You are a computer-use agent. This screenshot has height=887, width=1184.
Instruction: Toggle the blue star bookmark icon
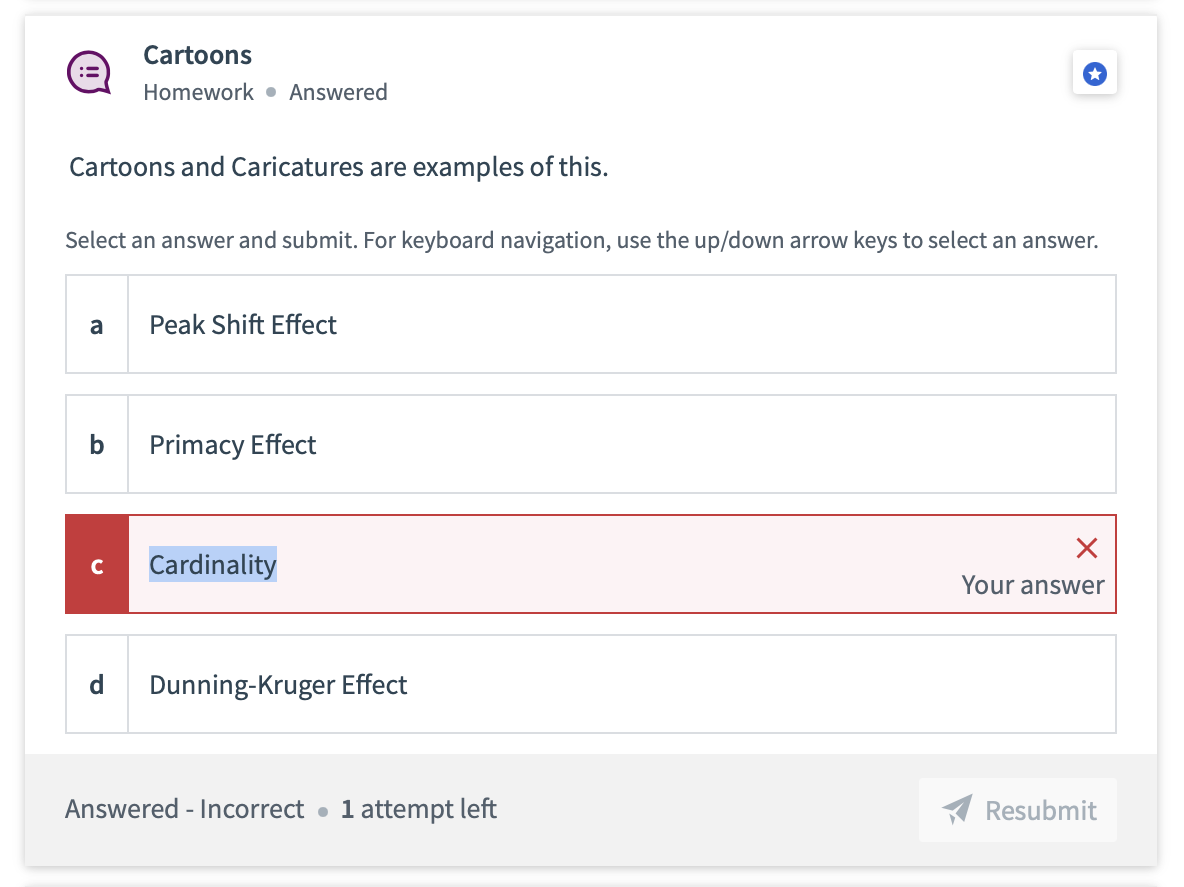coord(1095,74)
